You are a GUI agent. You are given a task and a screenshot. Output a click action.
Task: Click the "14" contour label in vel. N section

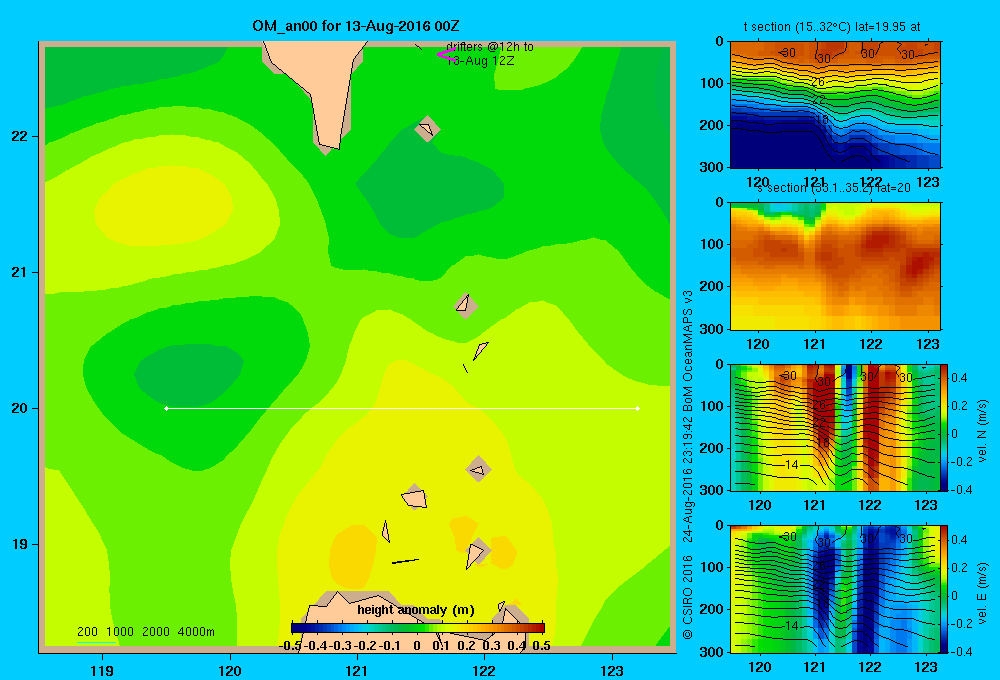tap(791, 465)
